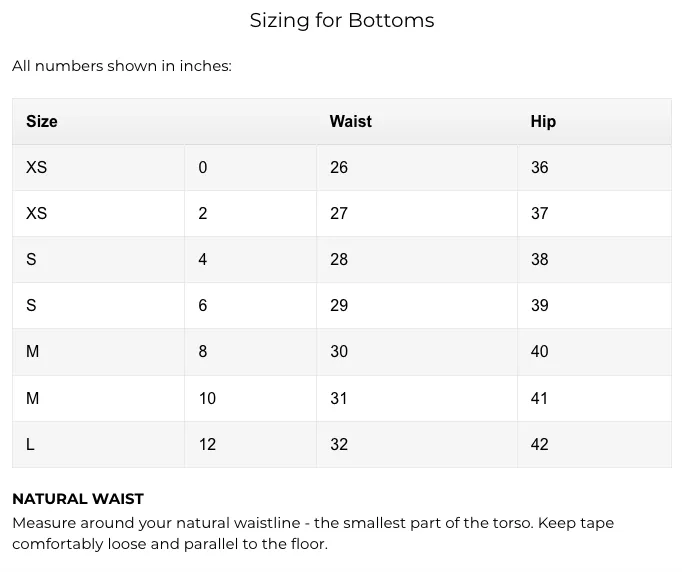Select the L size label

[x=30, y=445]
